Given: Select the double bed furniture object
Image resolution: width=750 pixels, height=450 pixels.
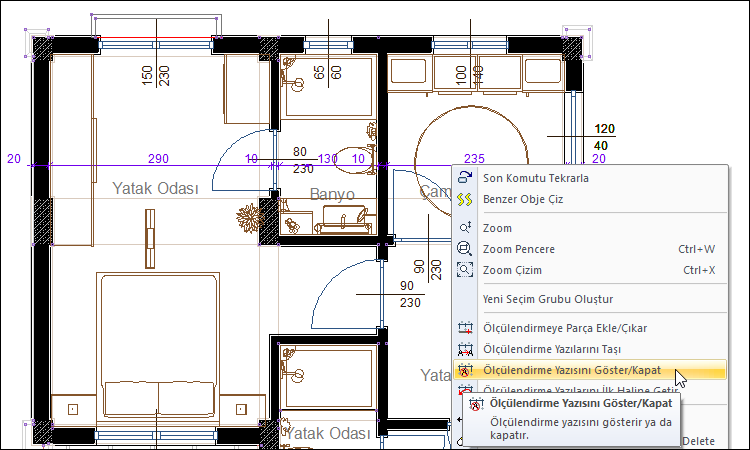Looking at the screenshot, I should [158, 348].
